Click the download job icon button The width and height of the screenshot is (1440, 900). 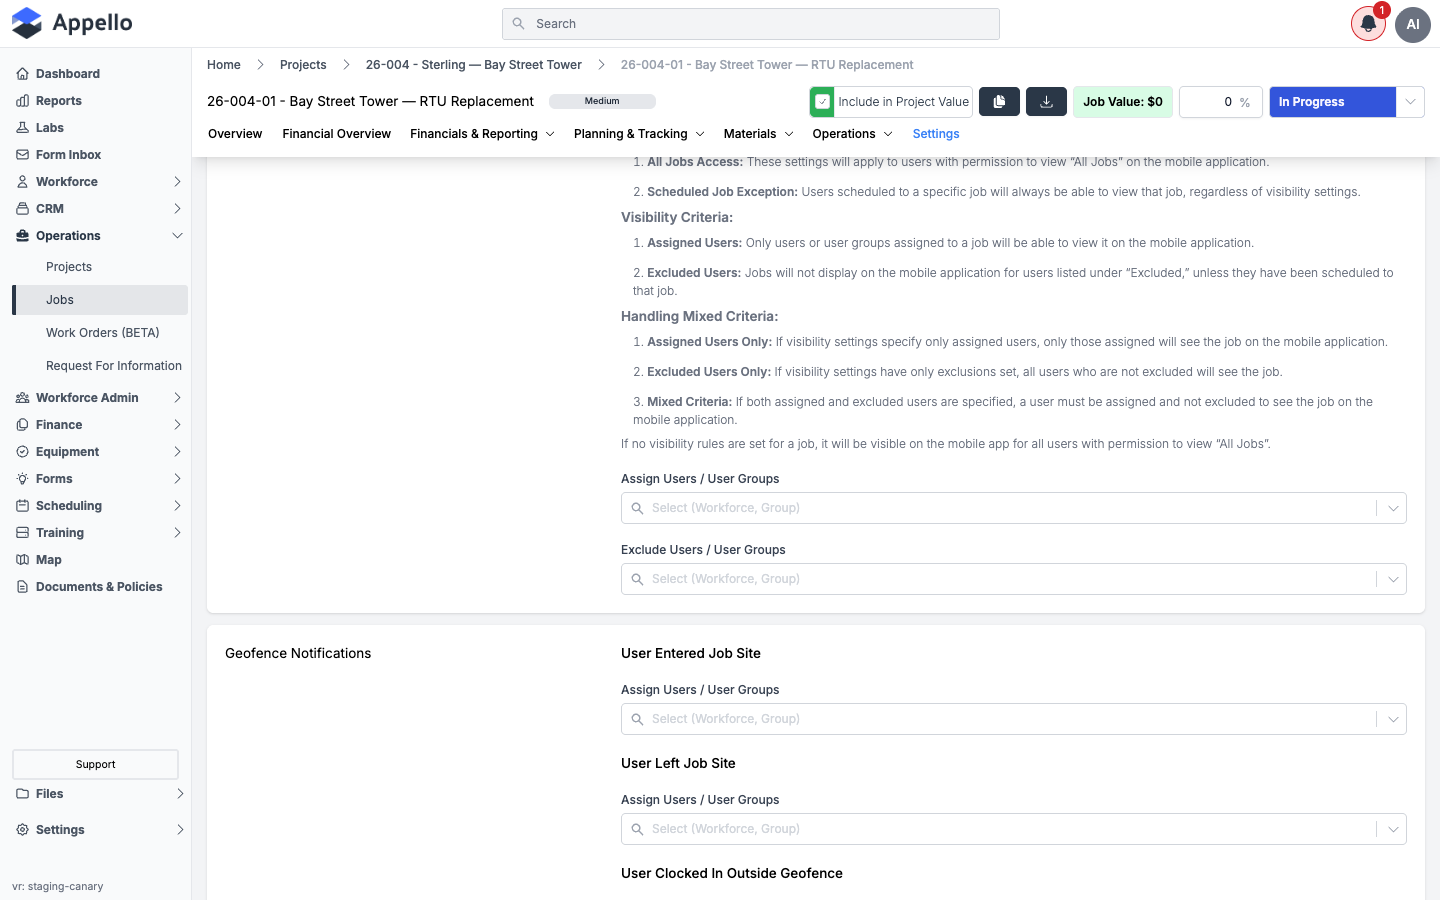[1046, 102]
